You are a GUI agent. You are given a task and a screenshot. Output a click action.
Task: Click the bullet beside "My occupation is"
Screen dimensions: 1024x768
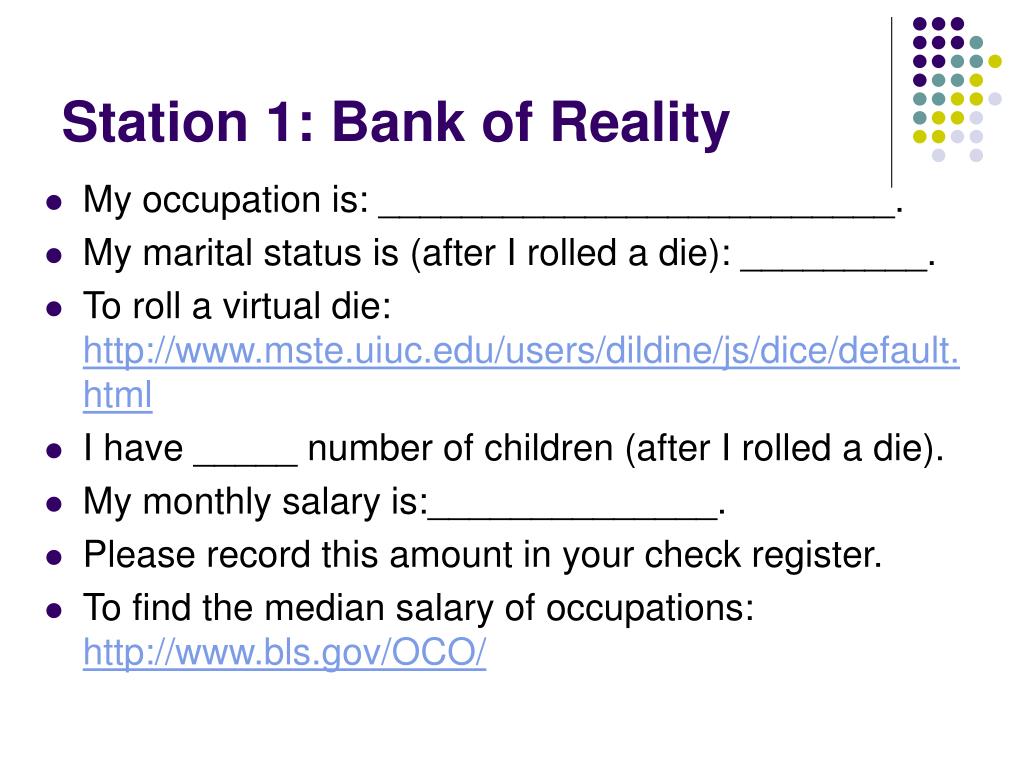(54, 201)
